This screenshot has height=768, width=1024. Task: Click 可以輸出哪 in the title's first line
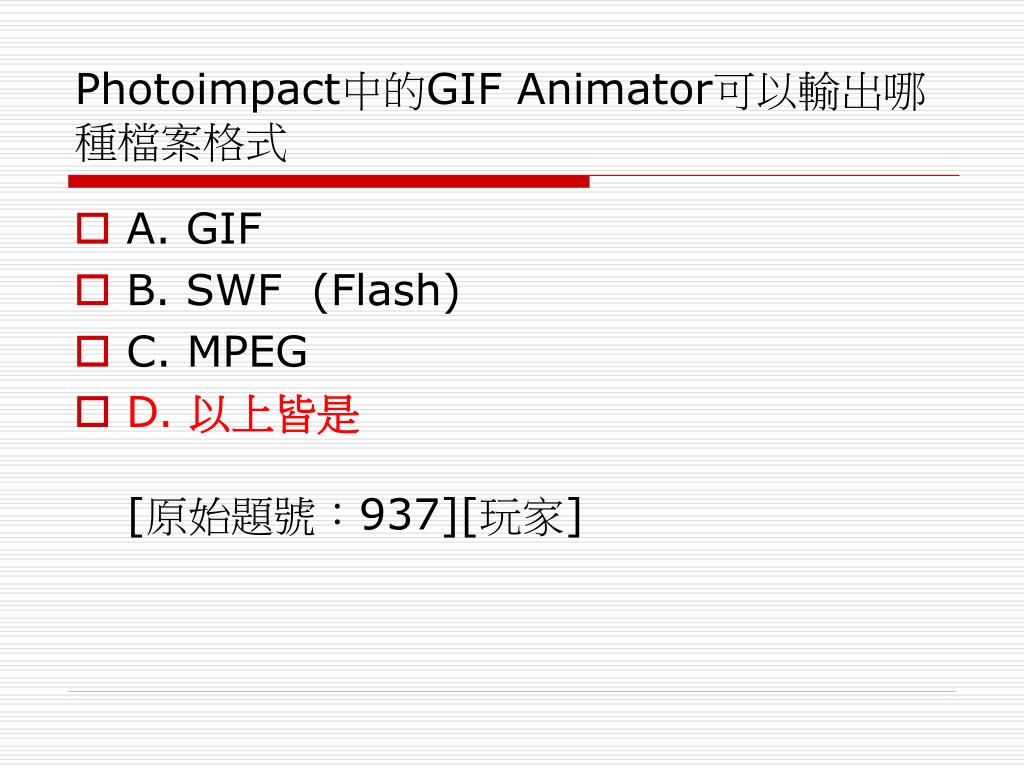point(820,91)
